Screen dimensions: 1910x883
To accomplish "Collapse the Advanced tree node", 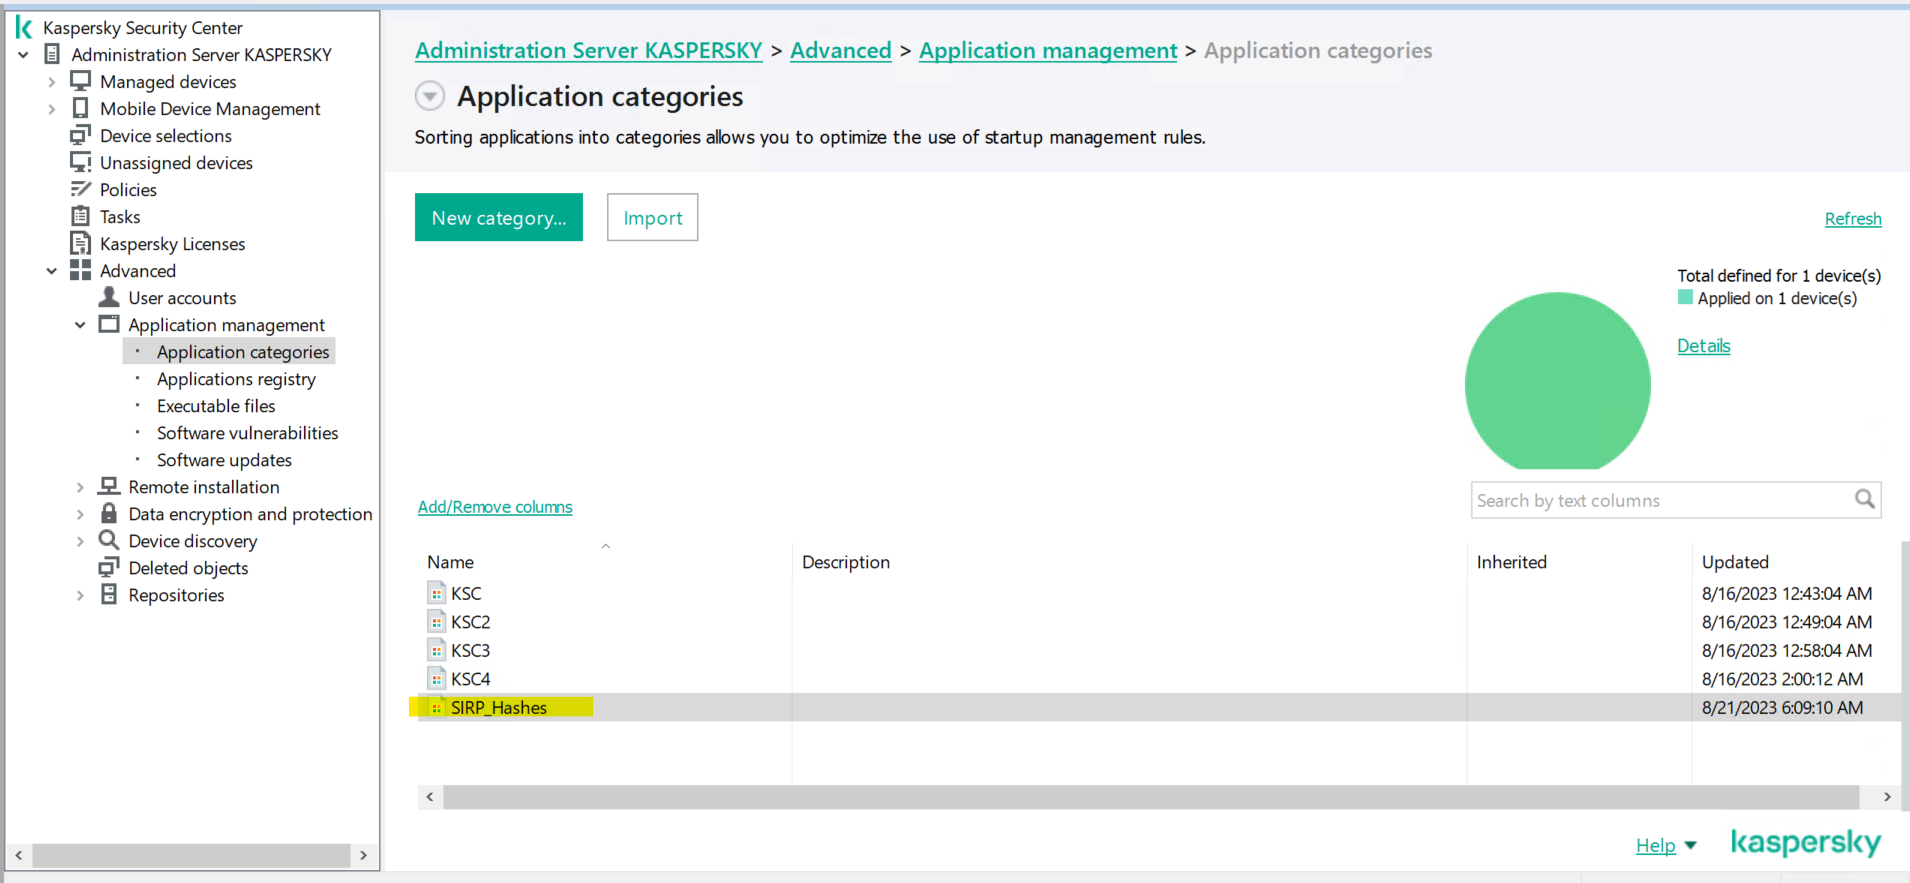I will click(52, 271).
